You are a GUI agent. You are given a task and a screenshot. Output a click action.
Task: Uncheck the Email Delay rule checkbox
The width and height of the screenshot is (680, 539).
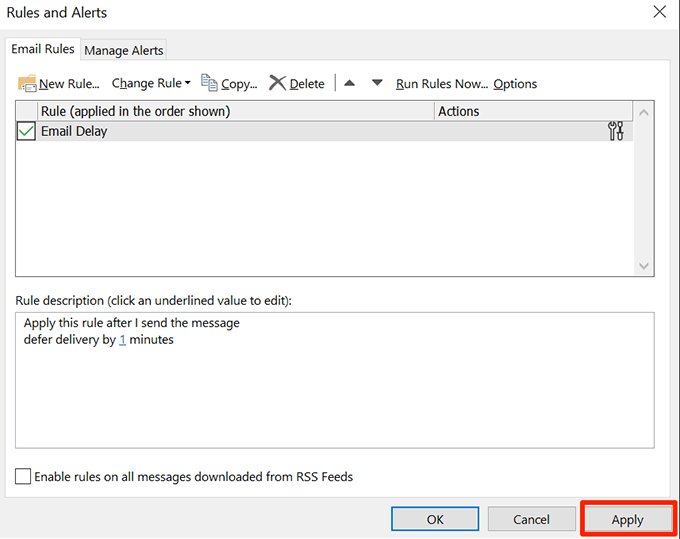tap(27, 131)
